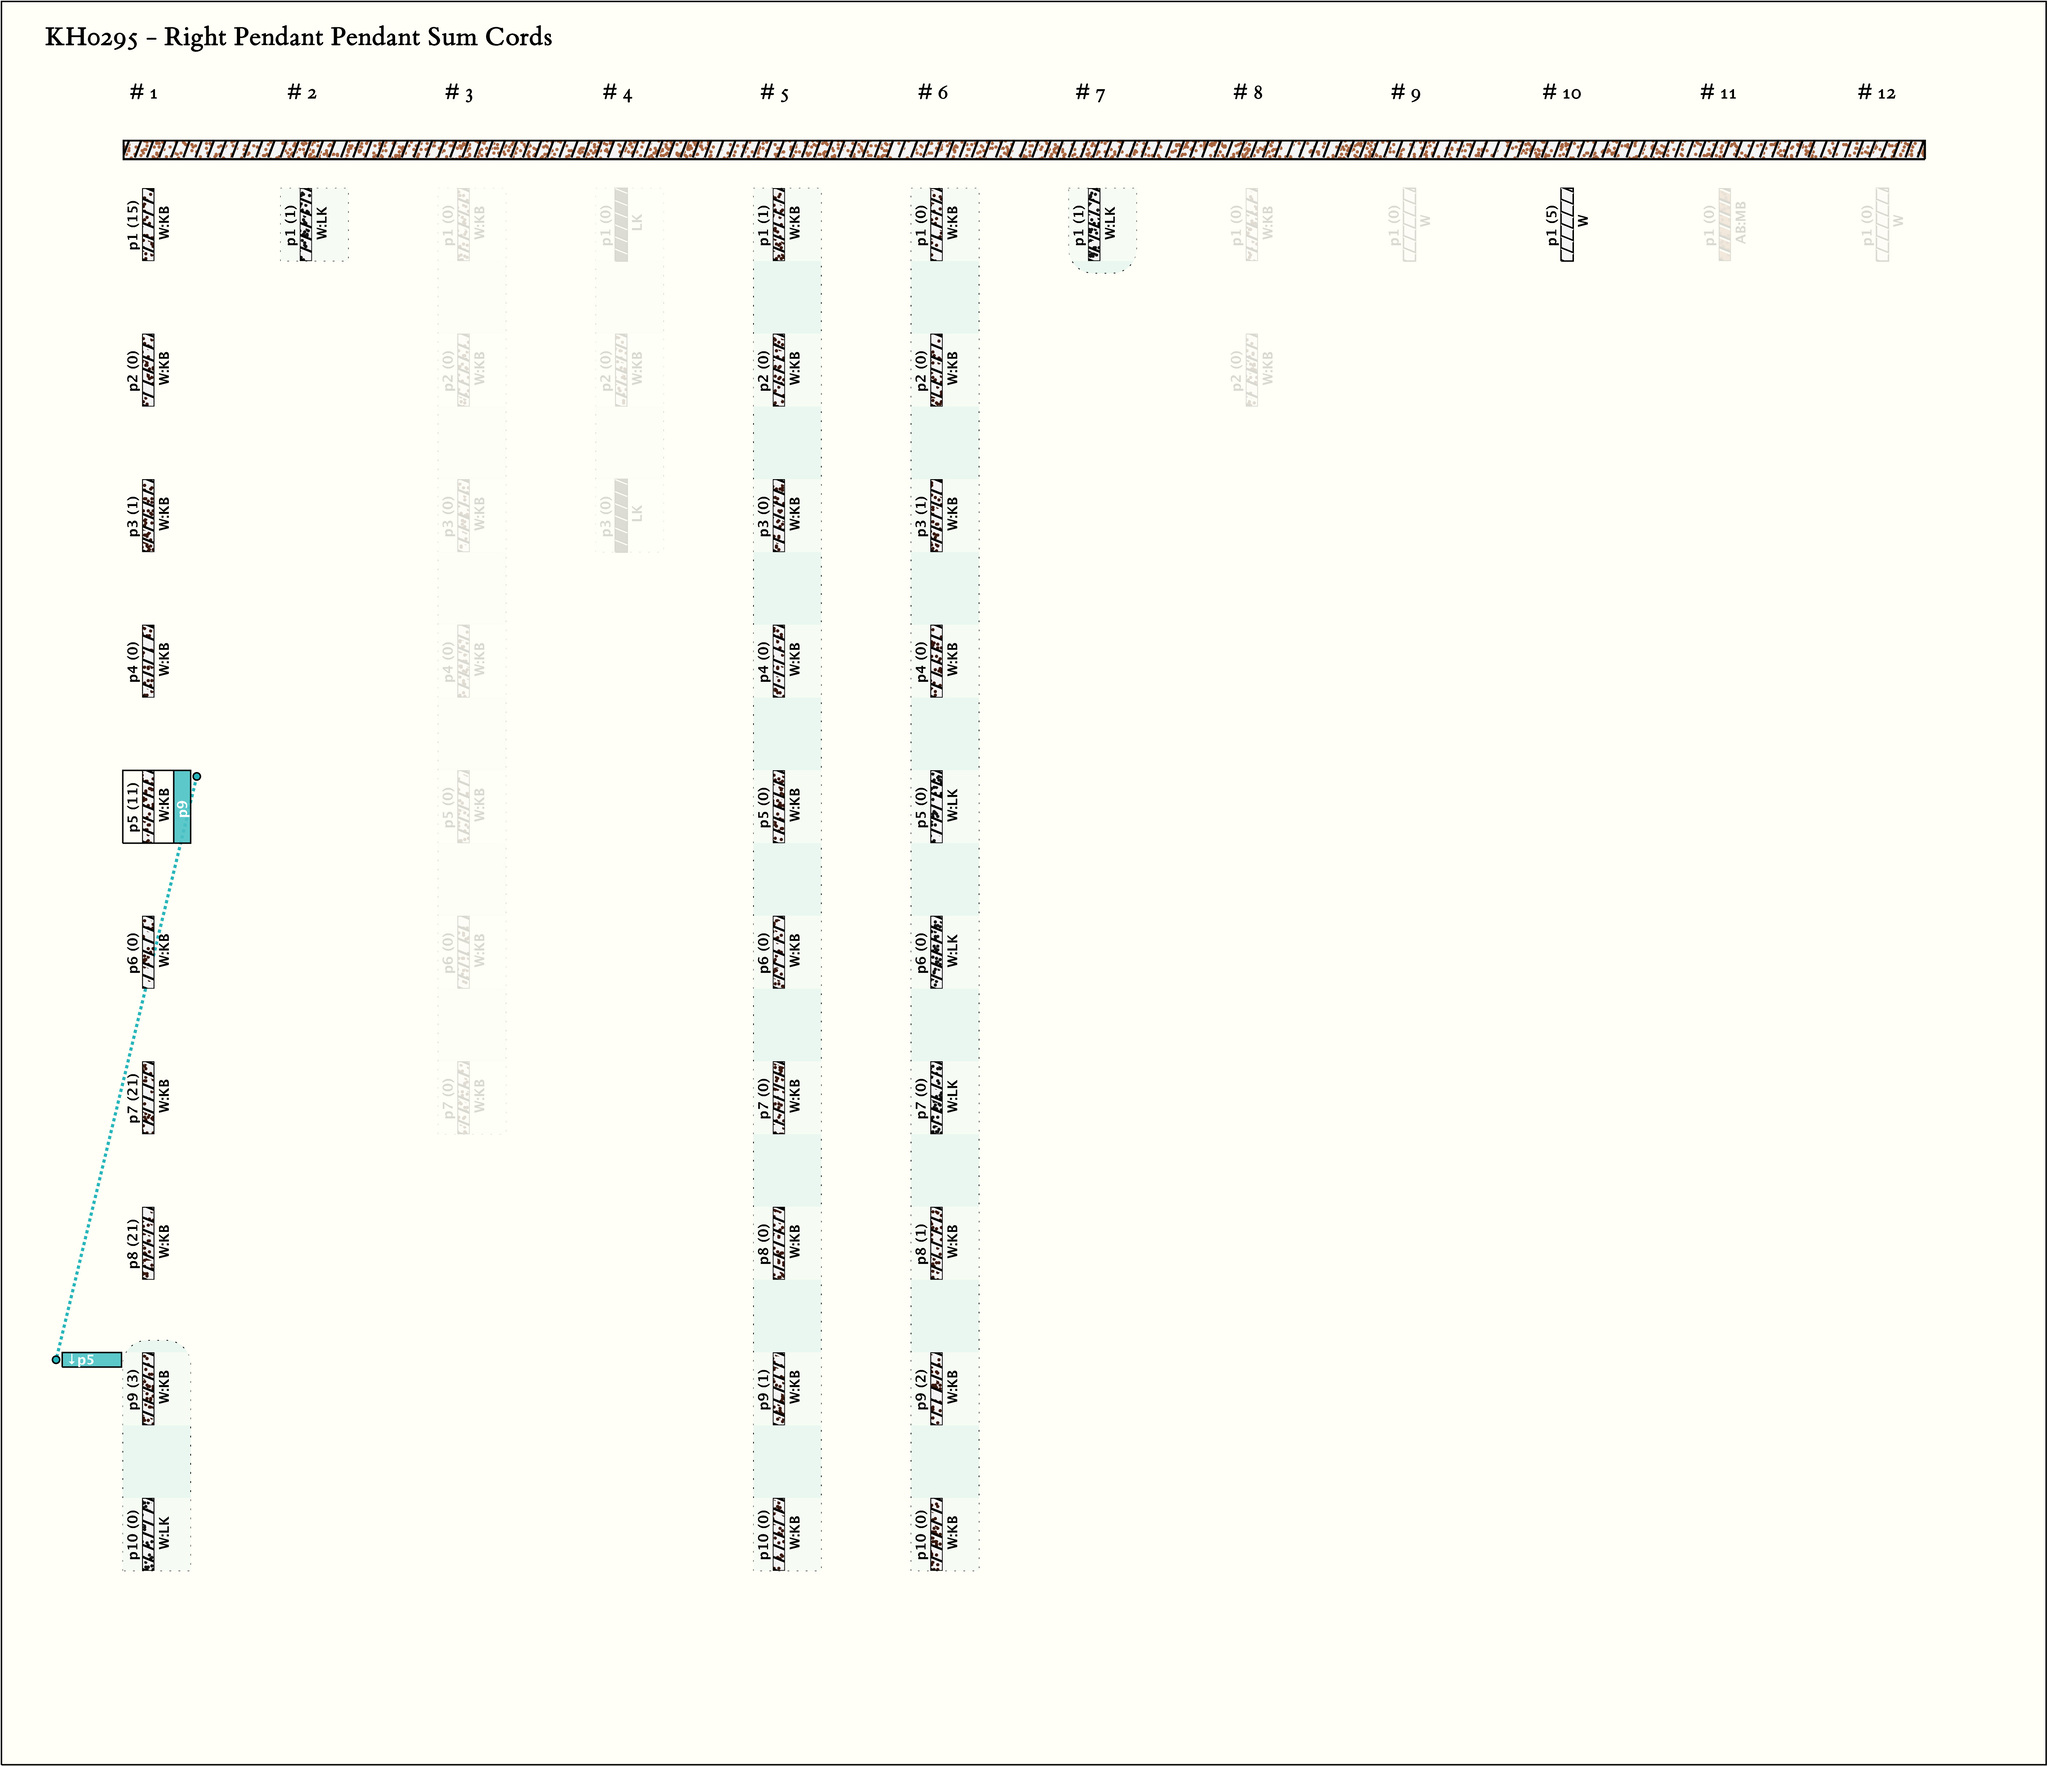Click the p3 (1) cord in column #6

pos(937,515)
